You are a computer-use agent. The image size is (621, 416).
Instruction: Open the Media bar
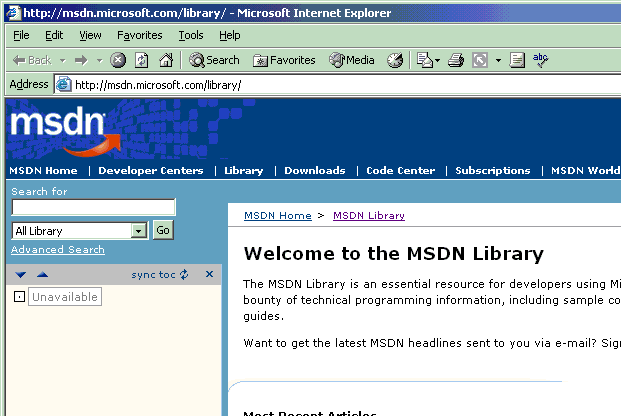pyautogui.click(x=352, y=60)
